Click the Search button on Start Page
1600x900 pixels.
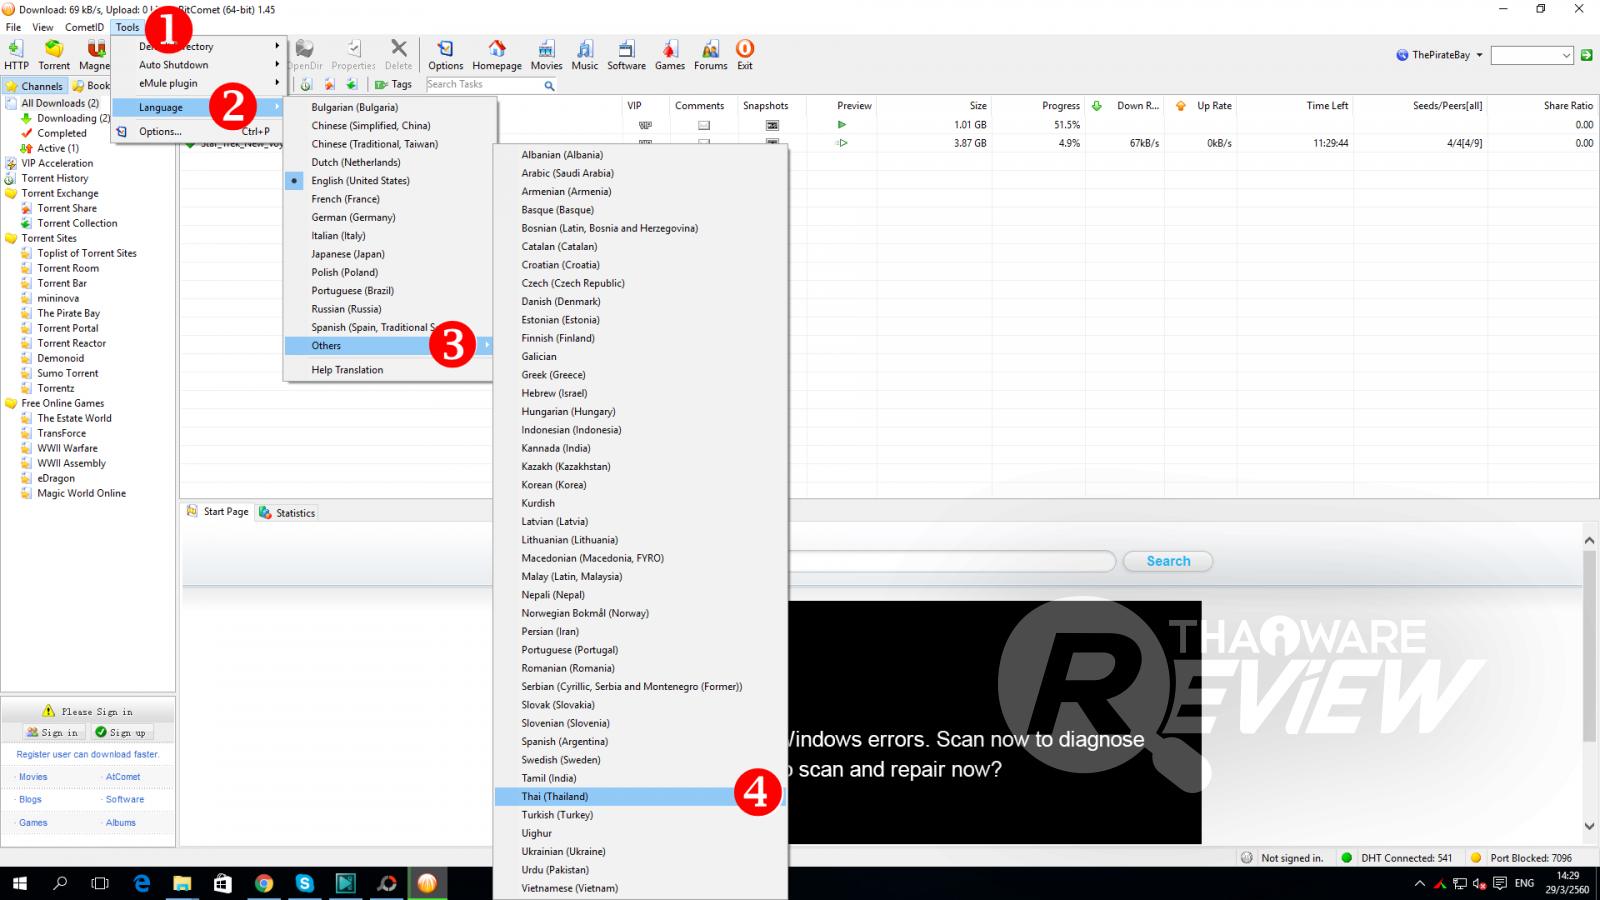1167,562
